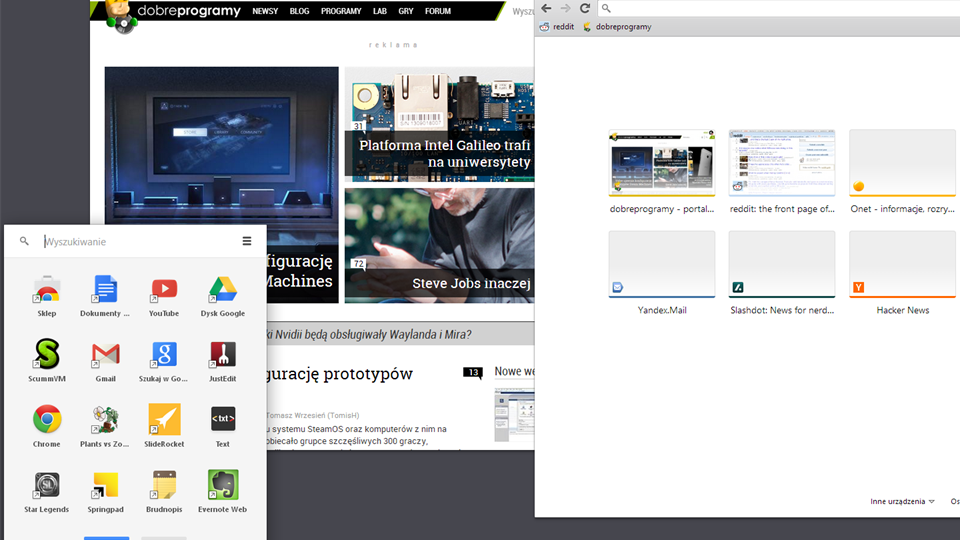Go back in Chrome window
960x540 pixels.
point(546,8)
